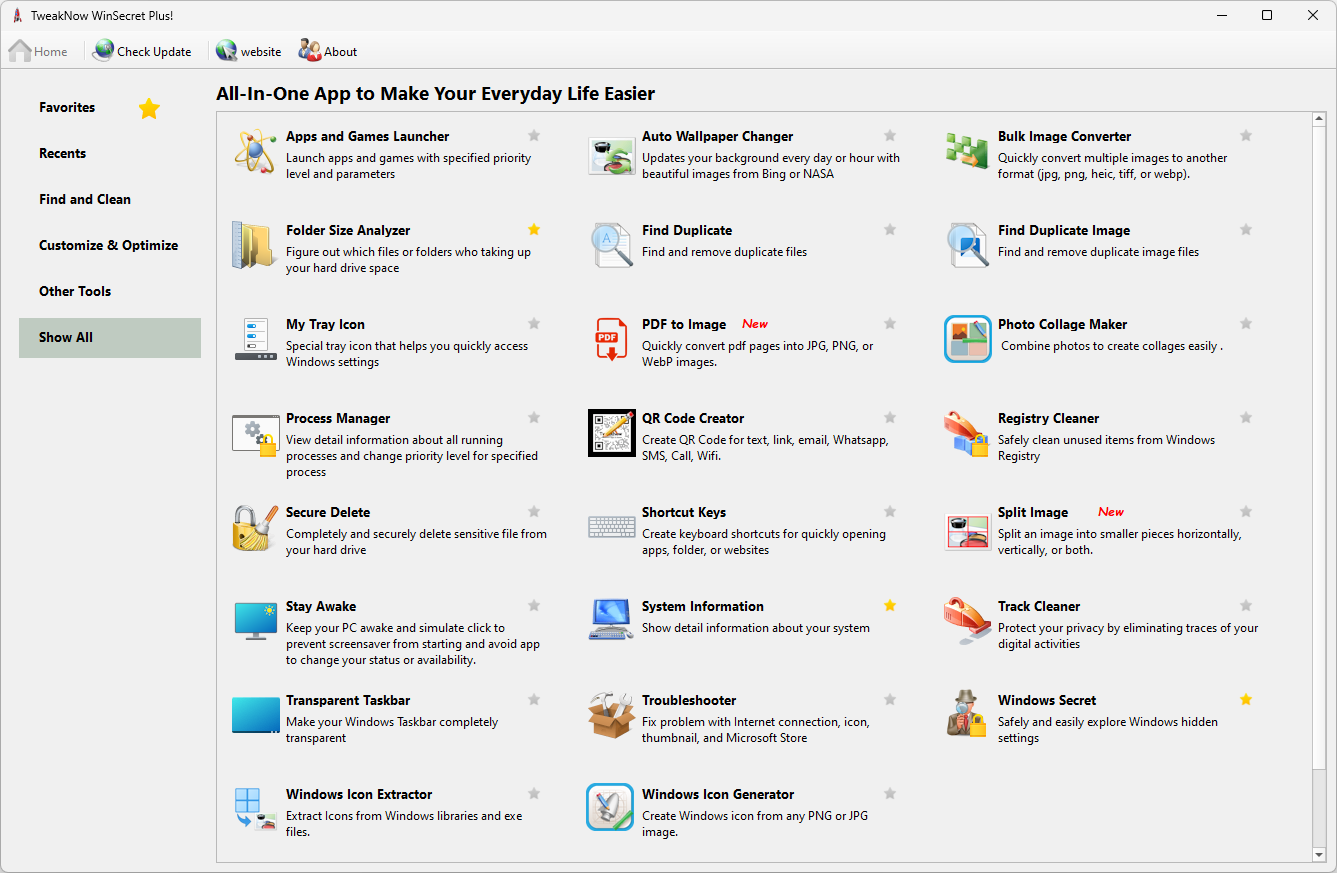Click the QR Code Creator icon
Viewport: 1337px width, 873px height.
pos(611,433)
